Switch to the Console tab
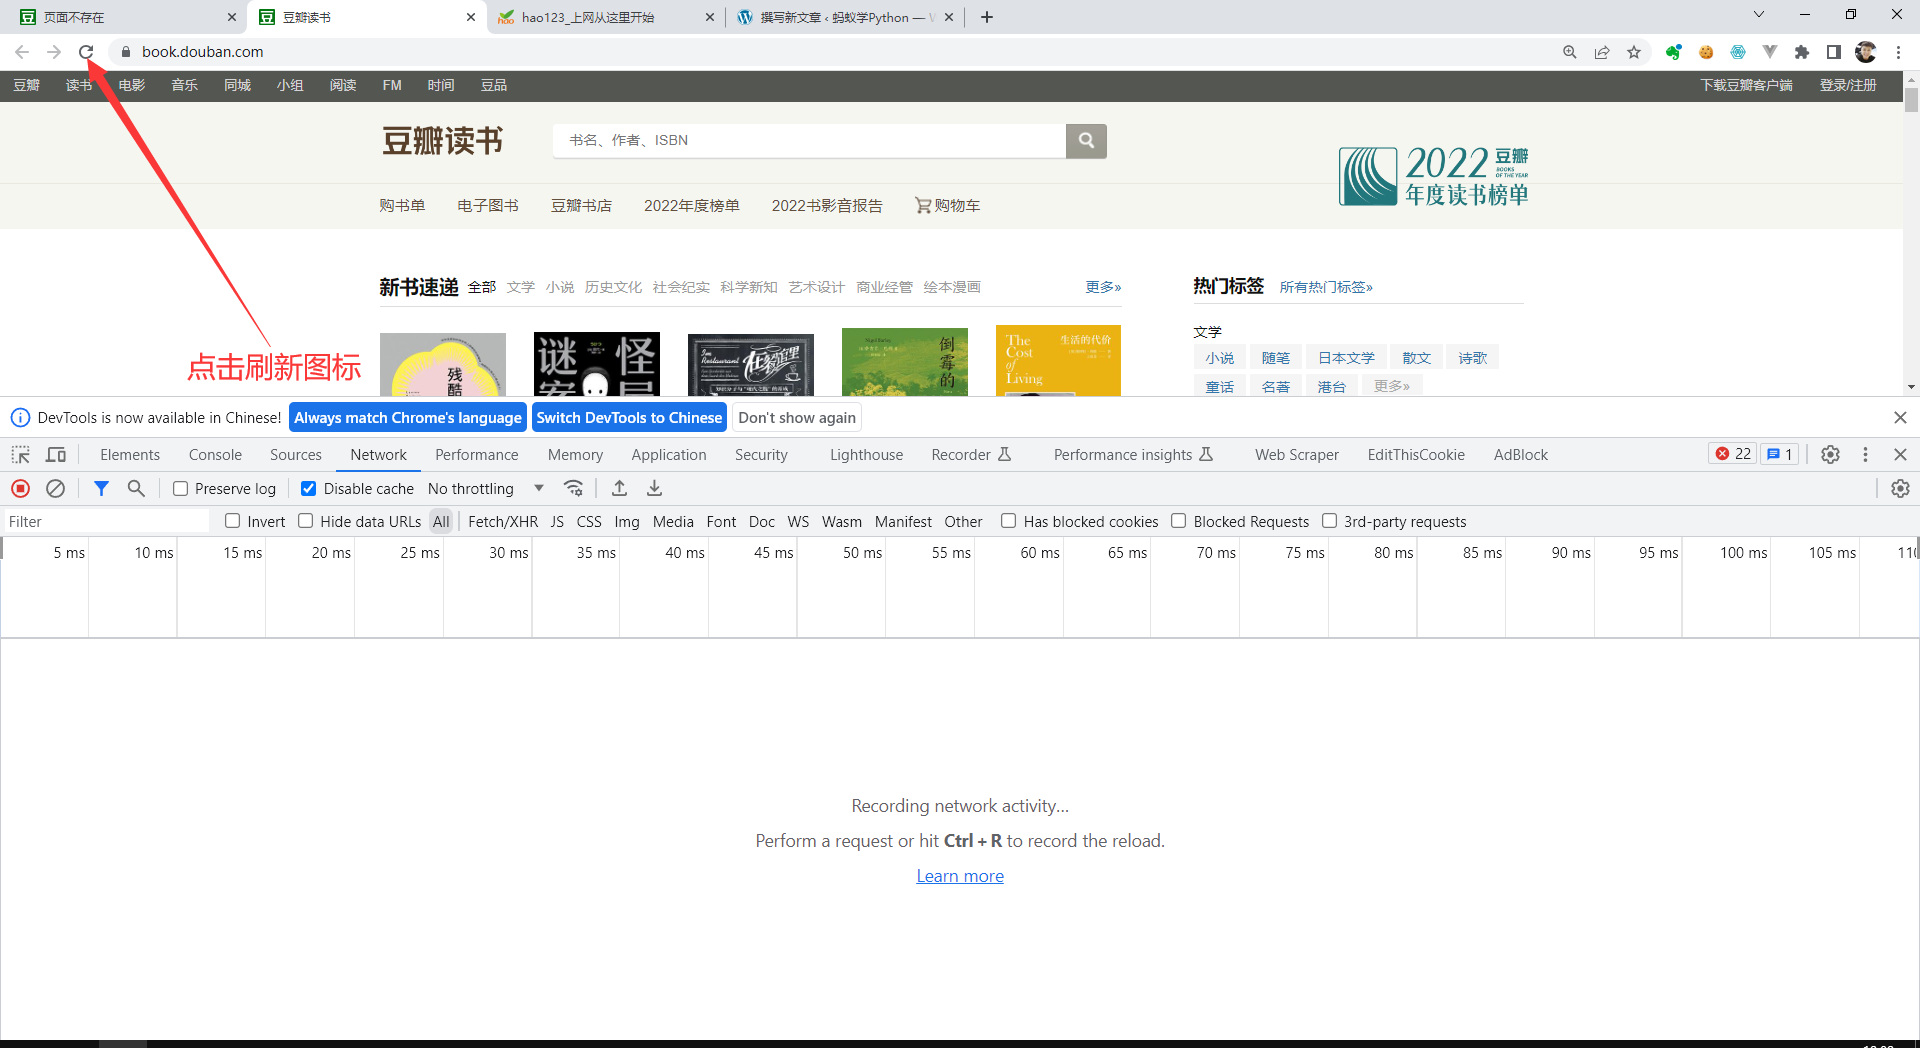 pos(215,455)
